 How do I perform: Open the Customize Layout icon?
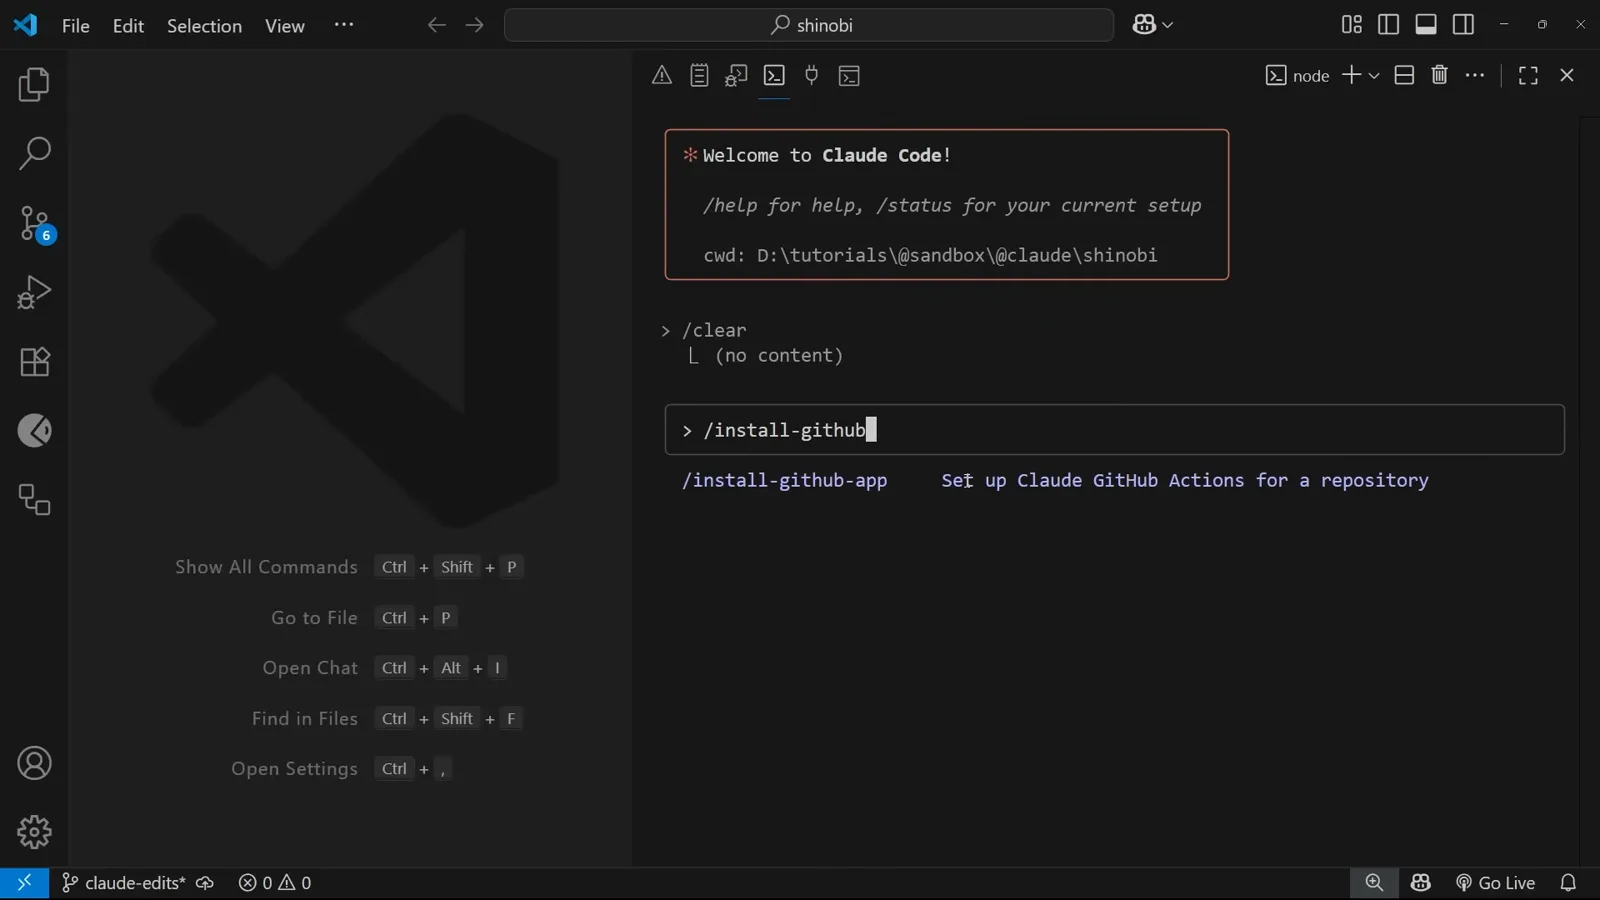pyautogui.click(x=1351, y=25)
